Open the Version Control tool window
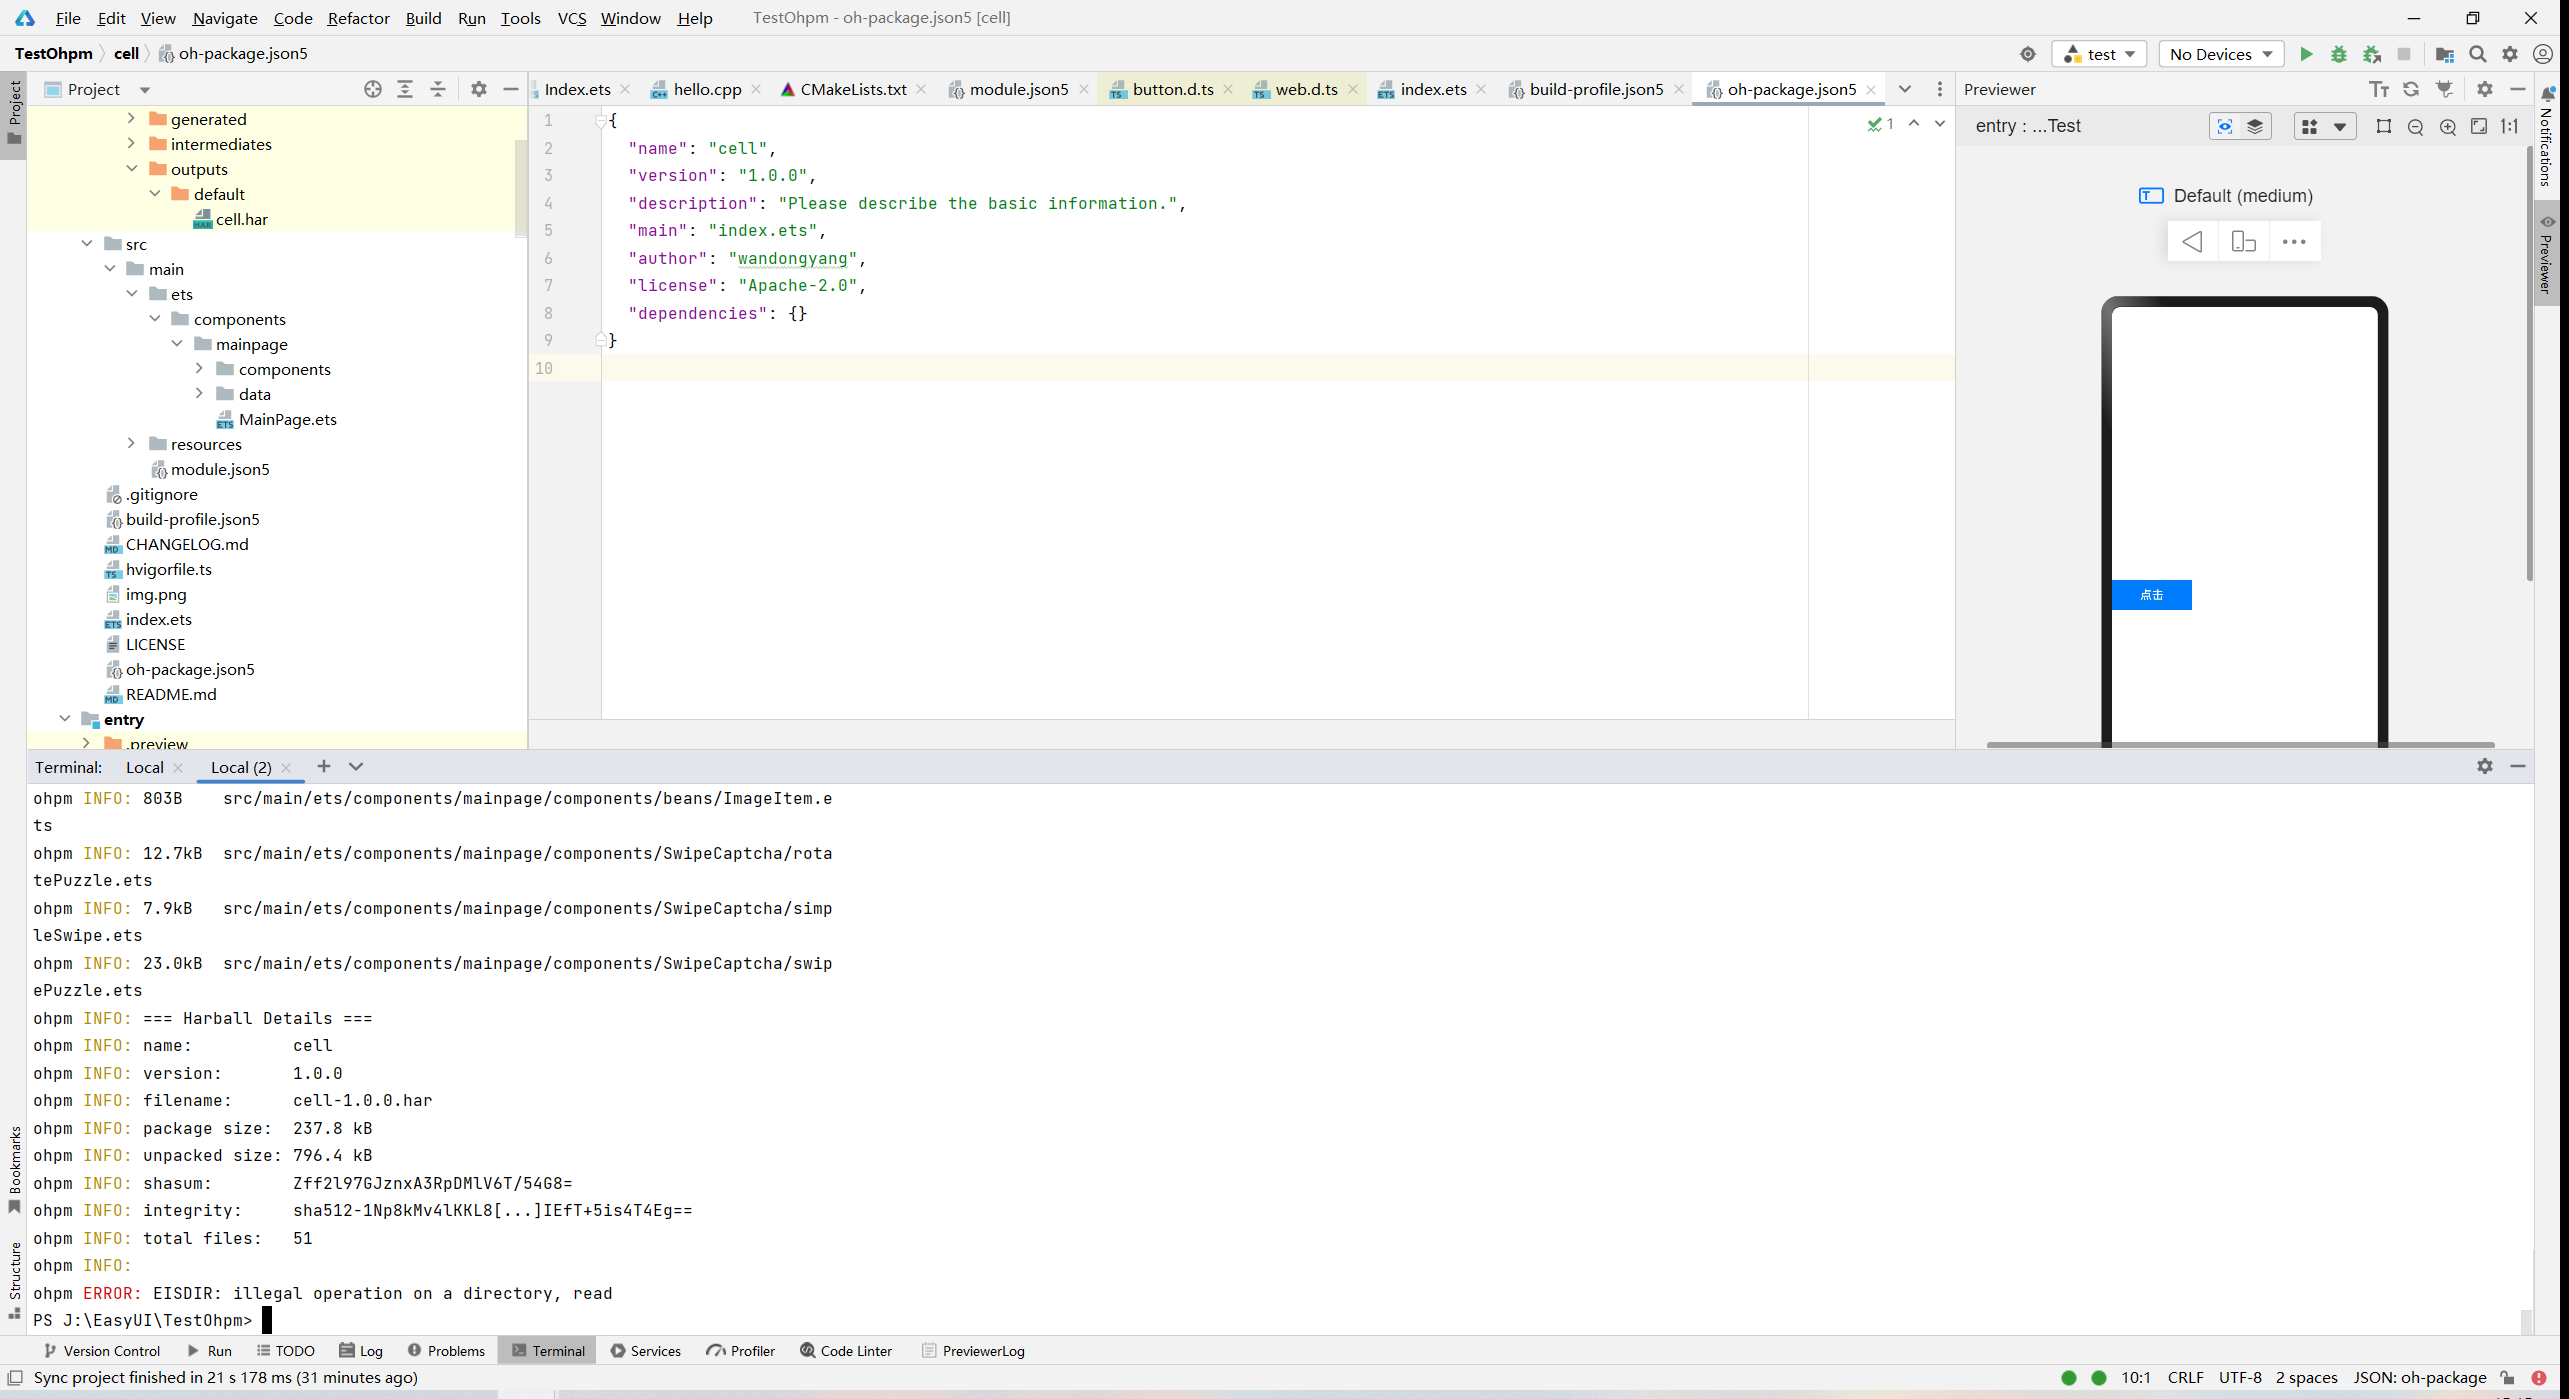The width and height of the screenshot is (2569, 1399). click(x=101, y=1351)
